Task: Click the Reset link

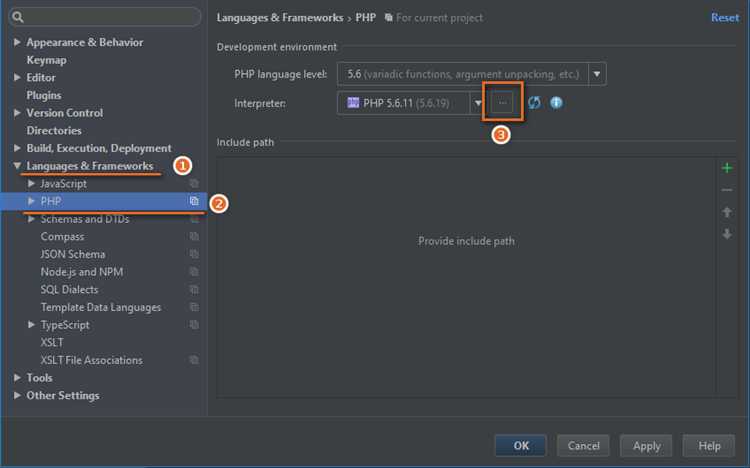Action: click(725, 18)
